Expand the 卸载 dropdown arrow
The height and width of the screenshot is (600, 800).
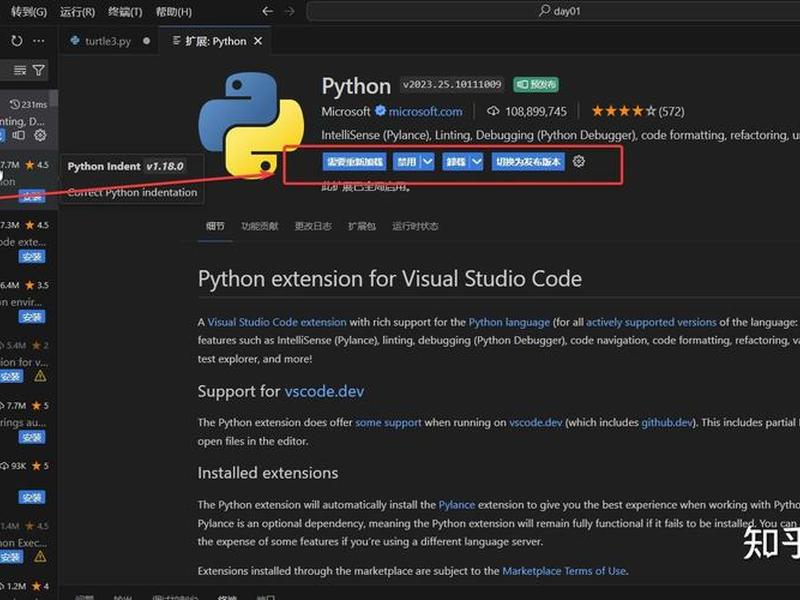coord(477,162)
